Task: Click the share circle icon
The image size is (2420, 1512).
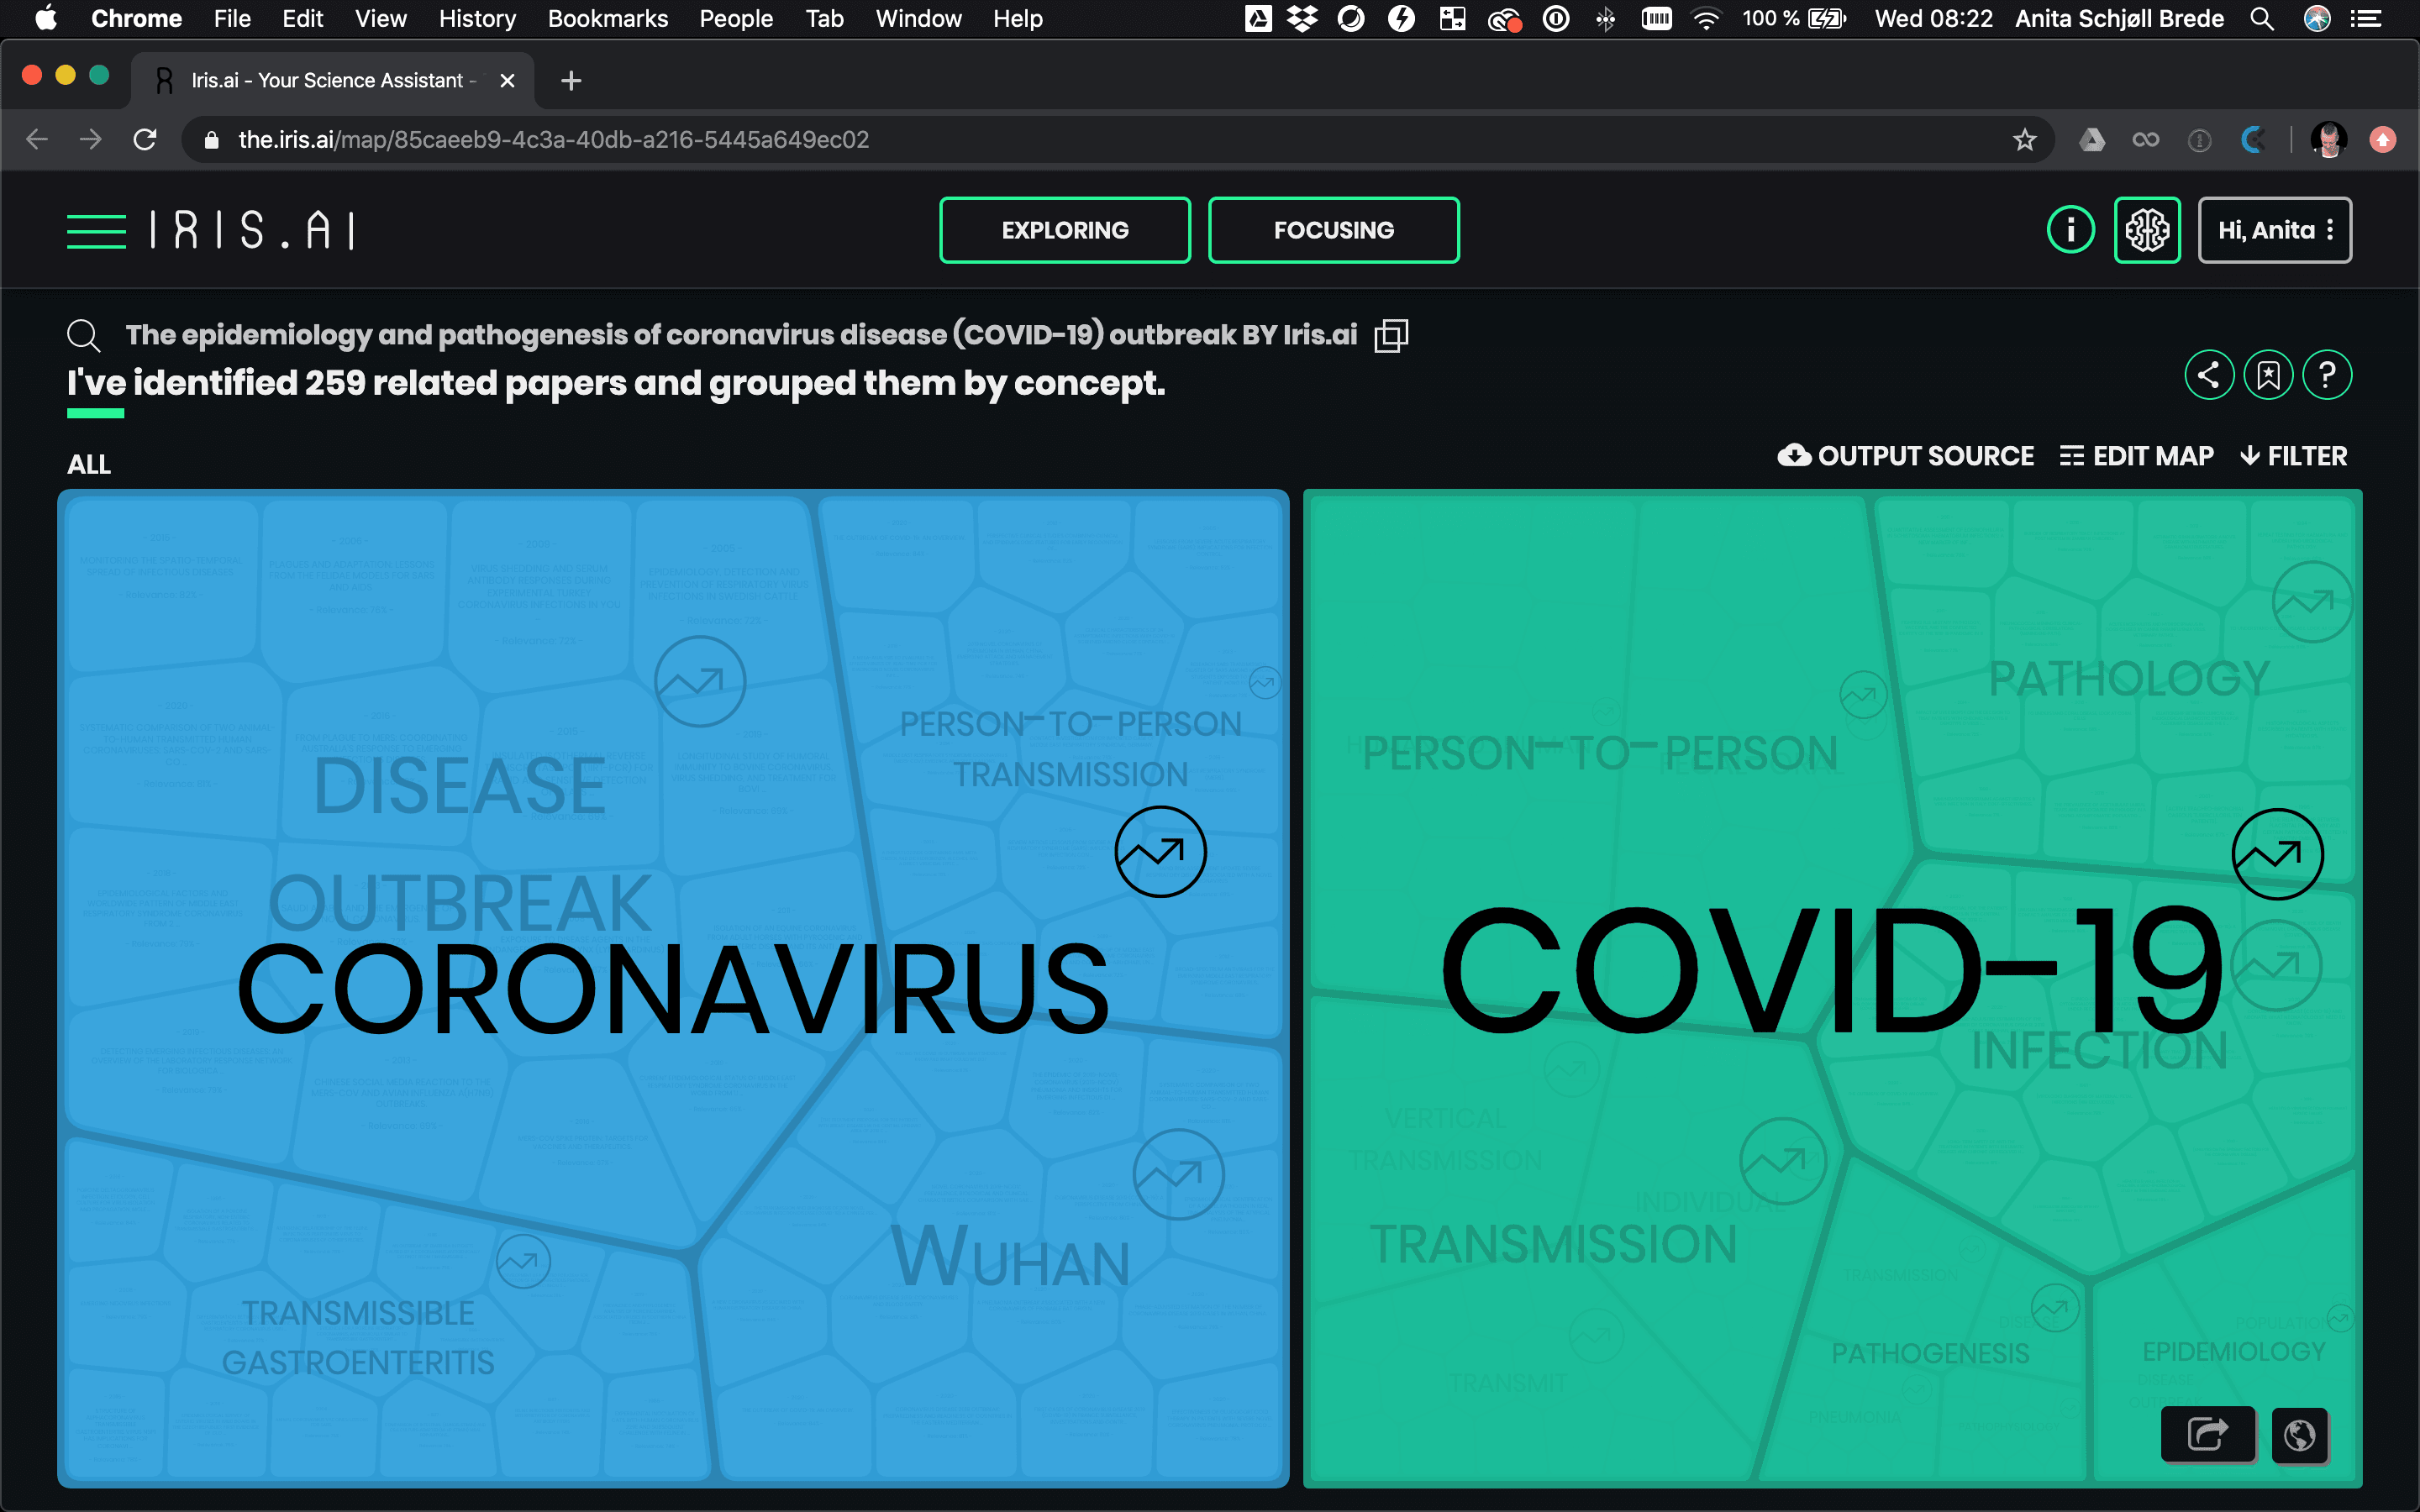Action: pos(2209,375)
